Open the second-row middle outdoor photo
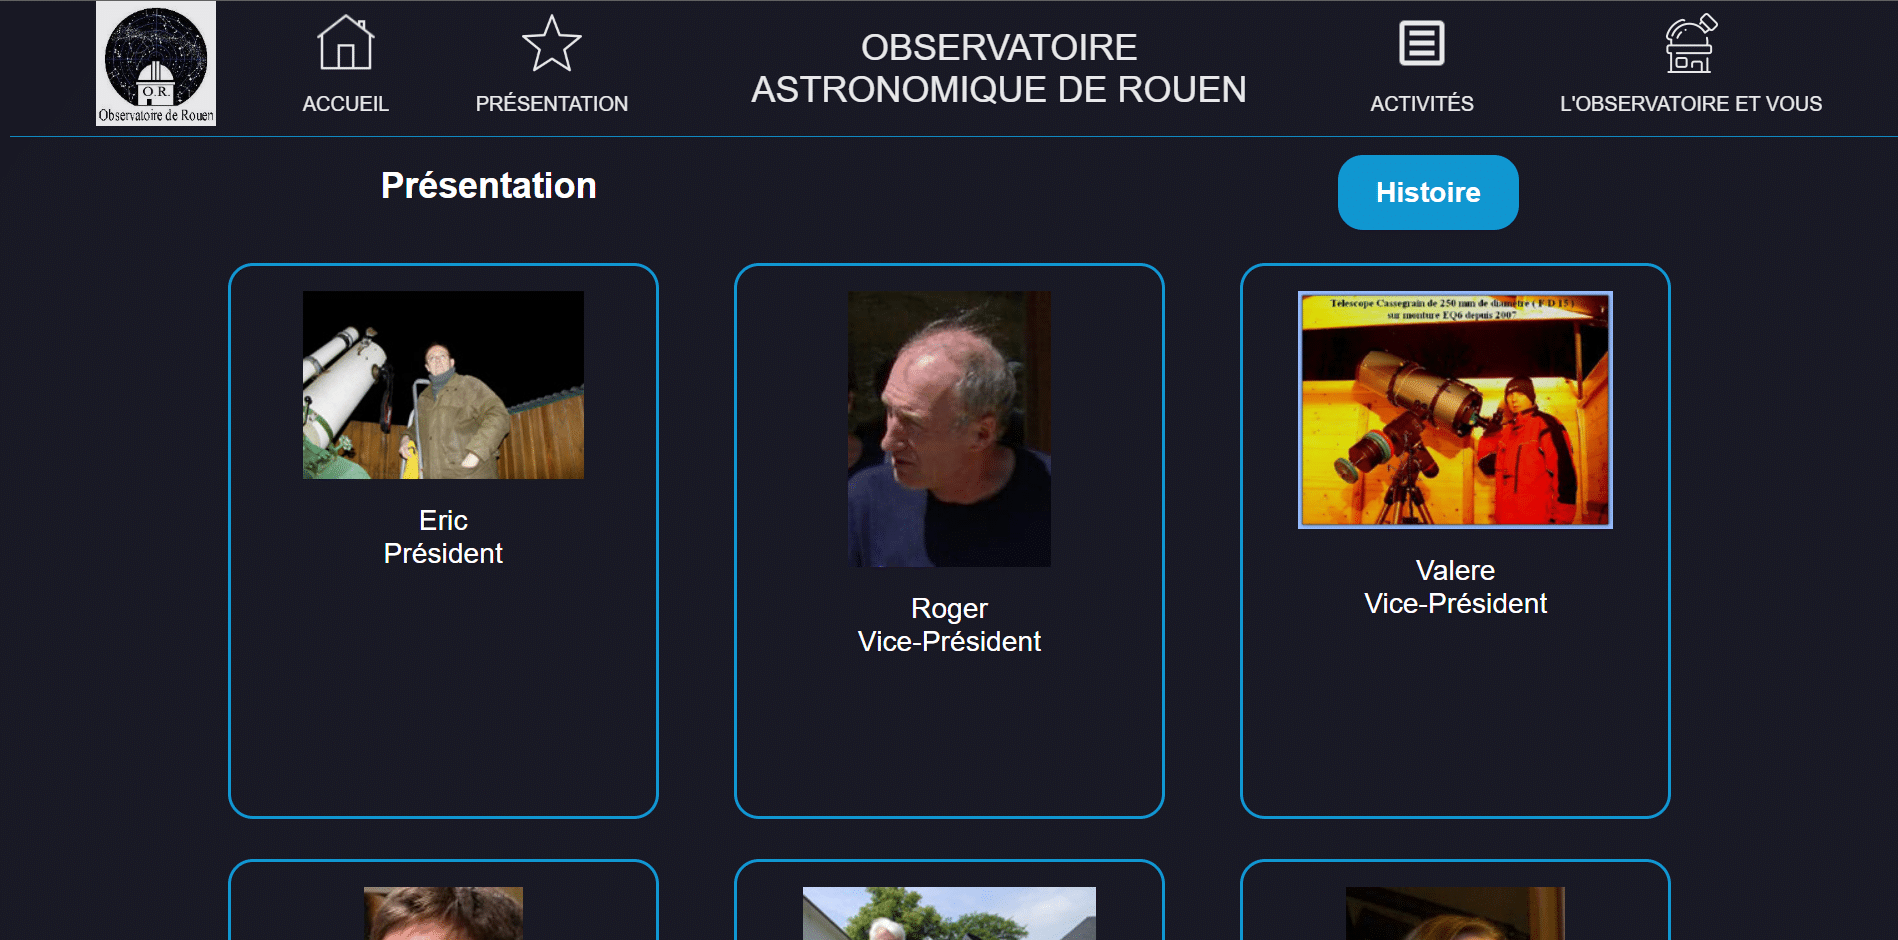This screenshot has height=940, width=1898. pos(949,913)
